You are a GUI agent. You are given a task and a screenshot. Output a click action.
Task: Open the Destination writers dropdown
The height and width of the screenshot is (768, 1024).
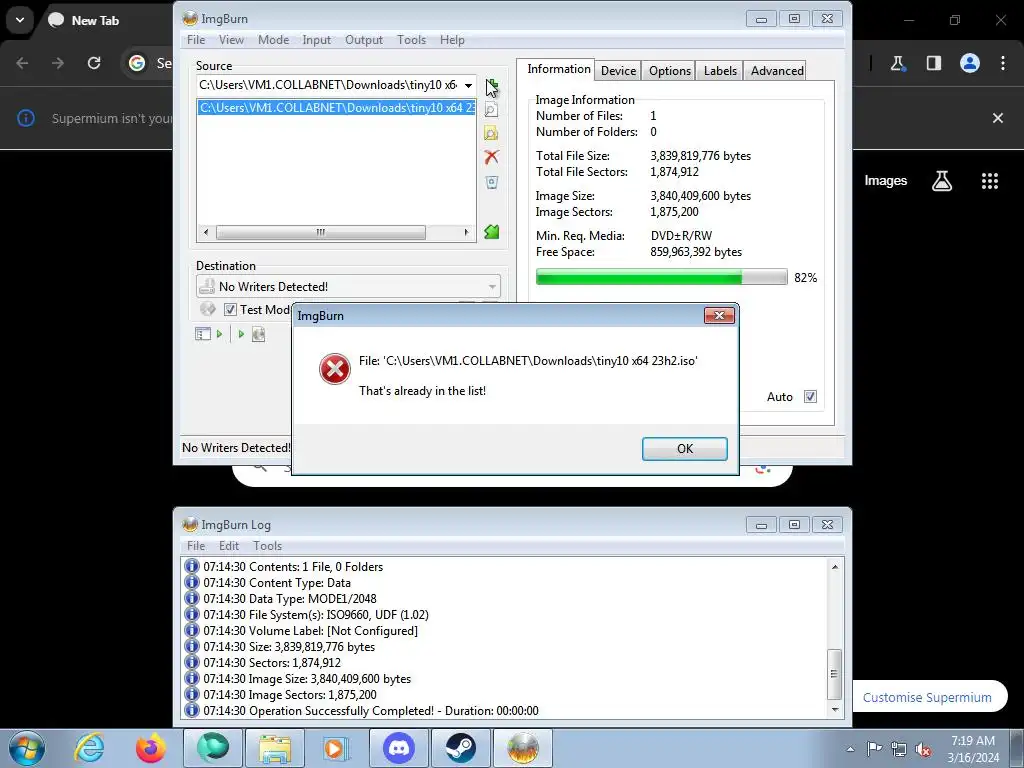tap(492, 287)
